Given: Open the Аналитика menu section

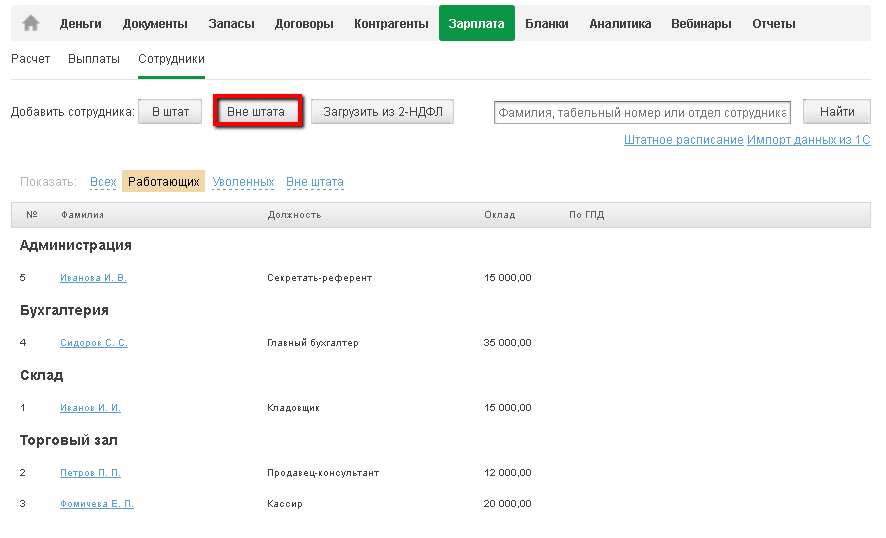Looking at the screenshot, I should [620, 24].
